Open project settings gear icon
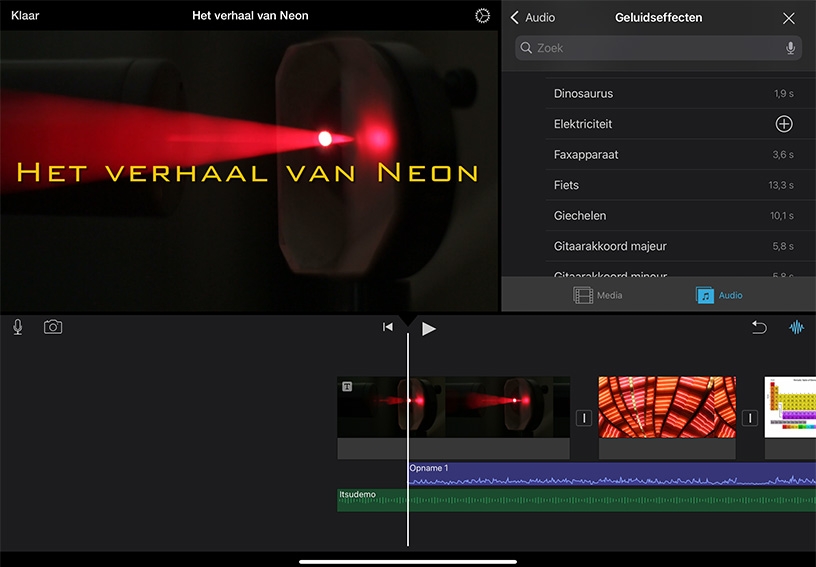This screenshot has width=816, height=567. pos(482,16)
